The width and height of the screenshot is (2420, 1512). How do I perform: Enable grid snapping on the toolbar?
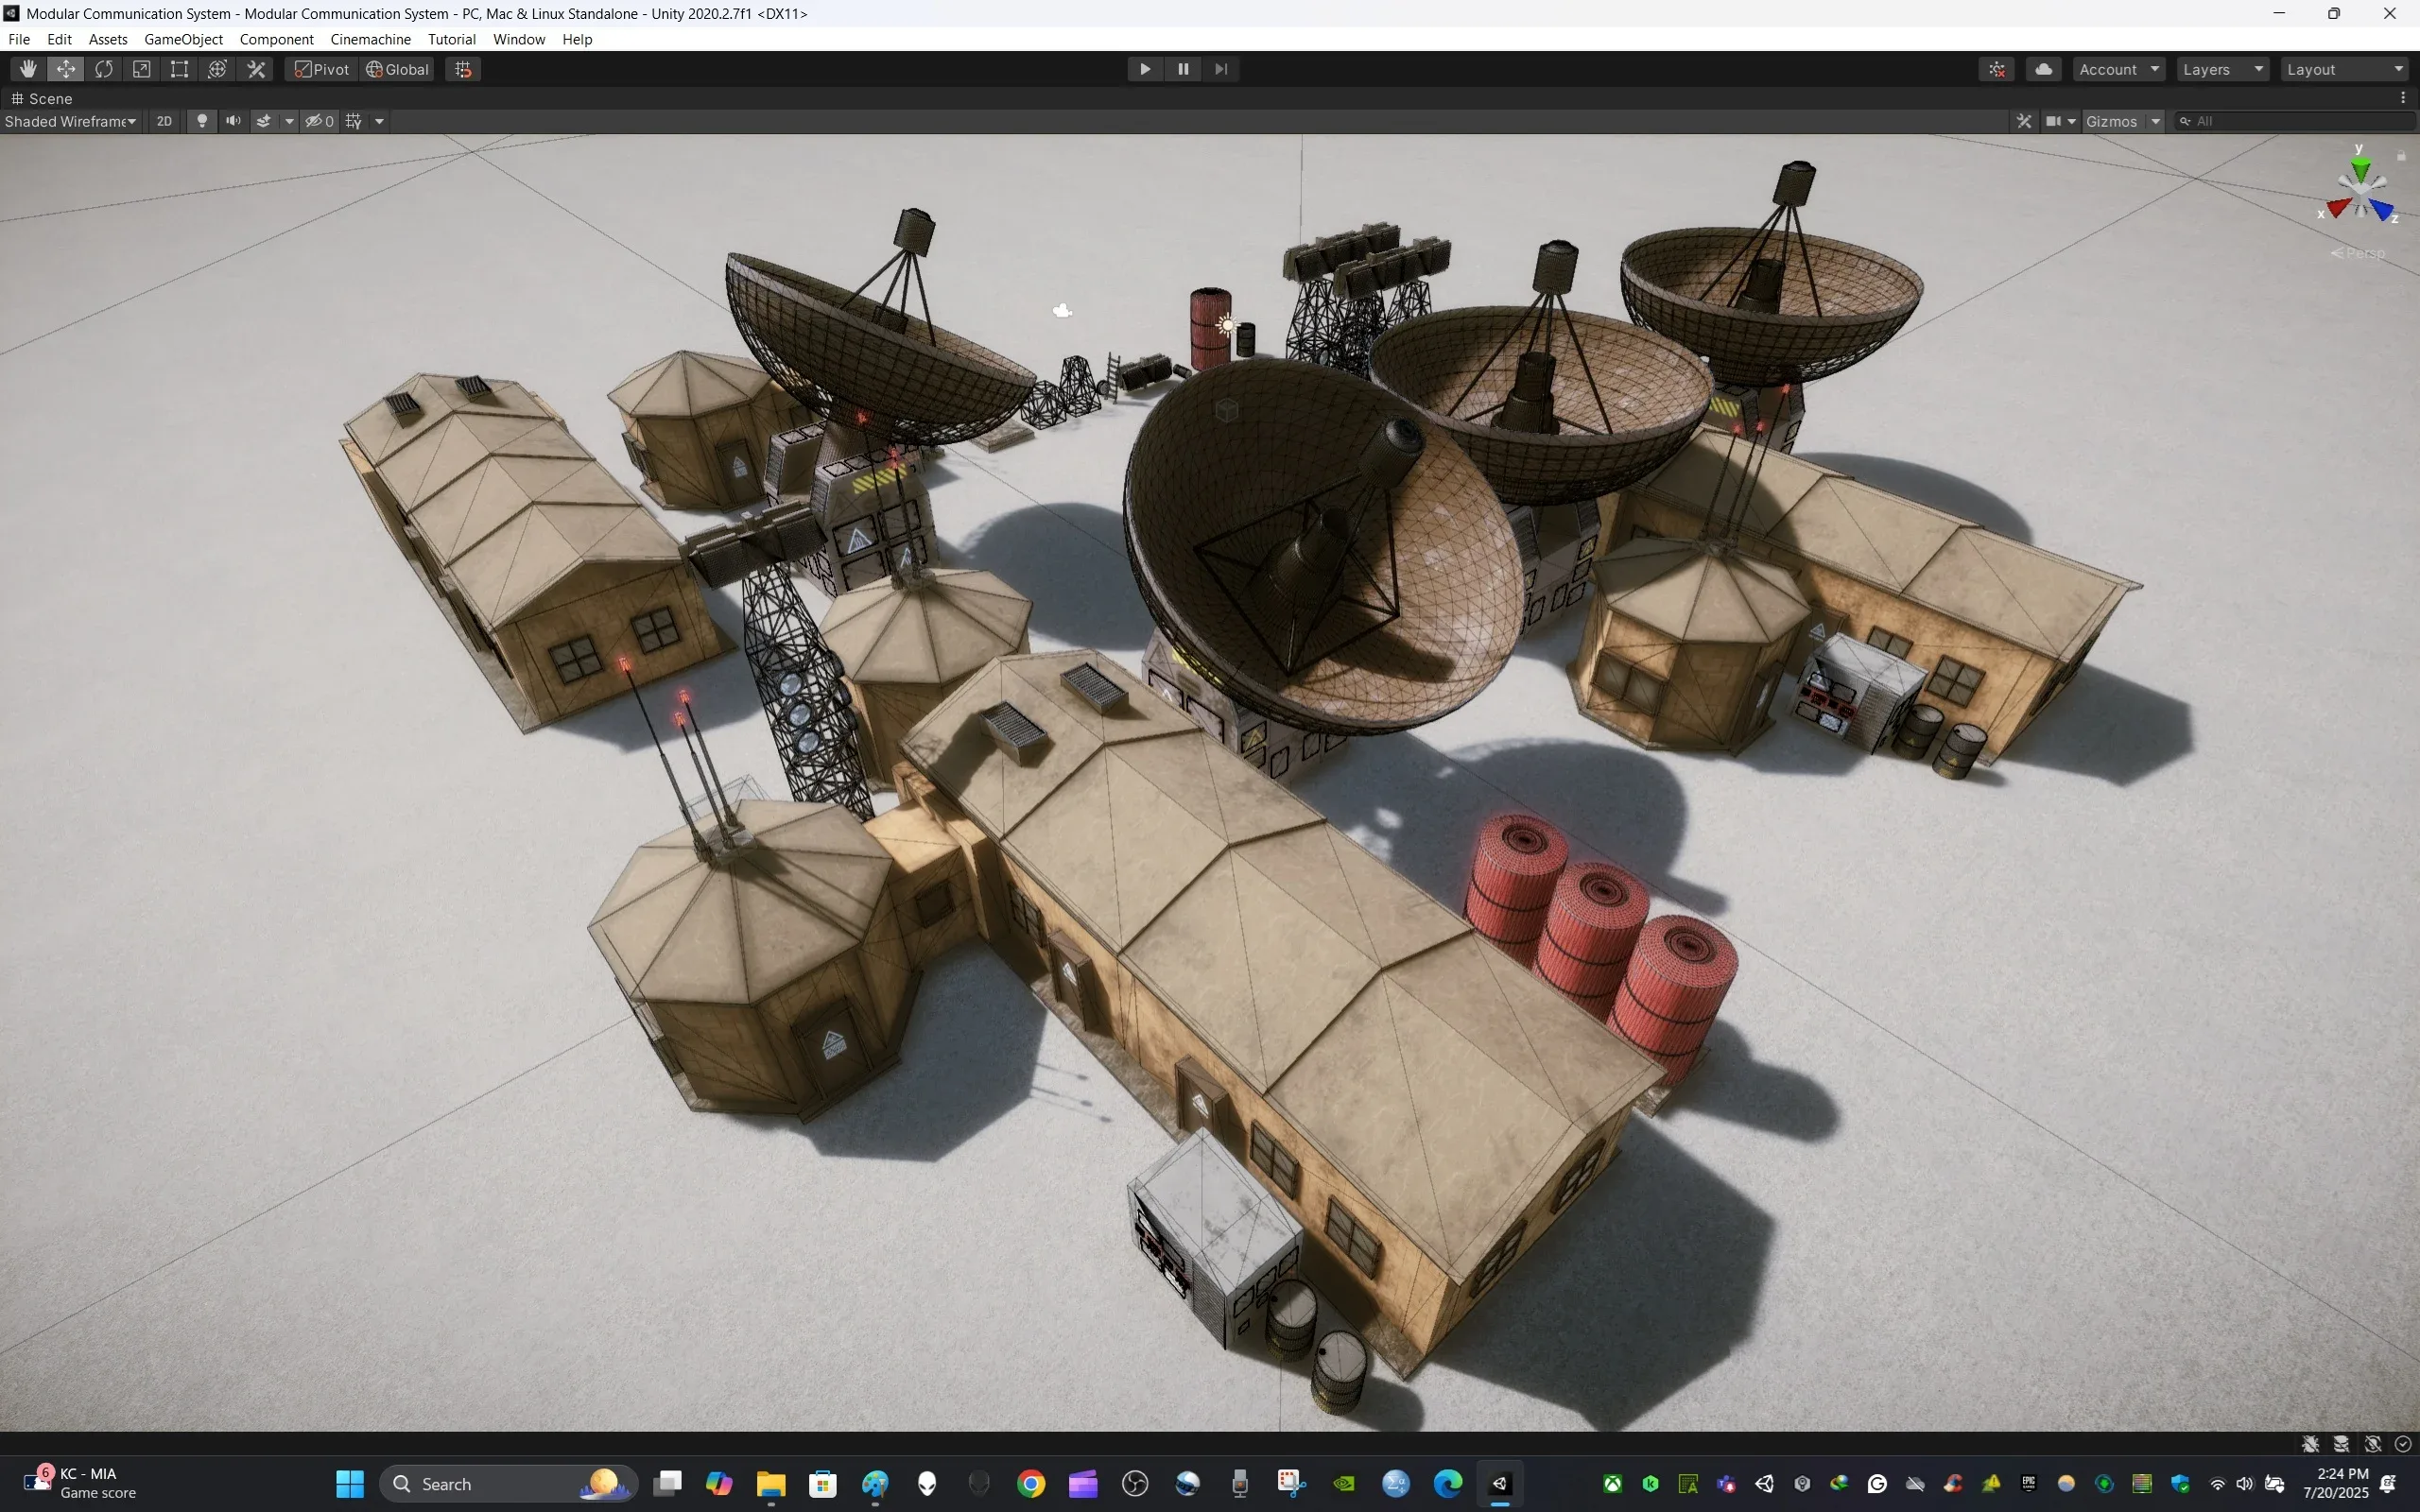pos(462,68)
